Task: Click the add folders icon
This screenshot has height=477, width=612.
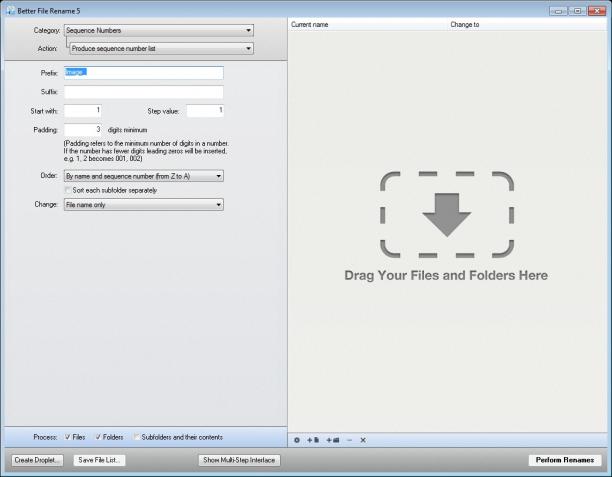Action: (333, 440)
